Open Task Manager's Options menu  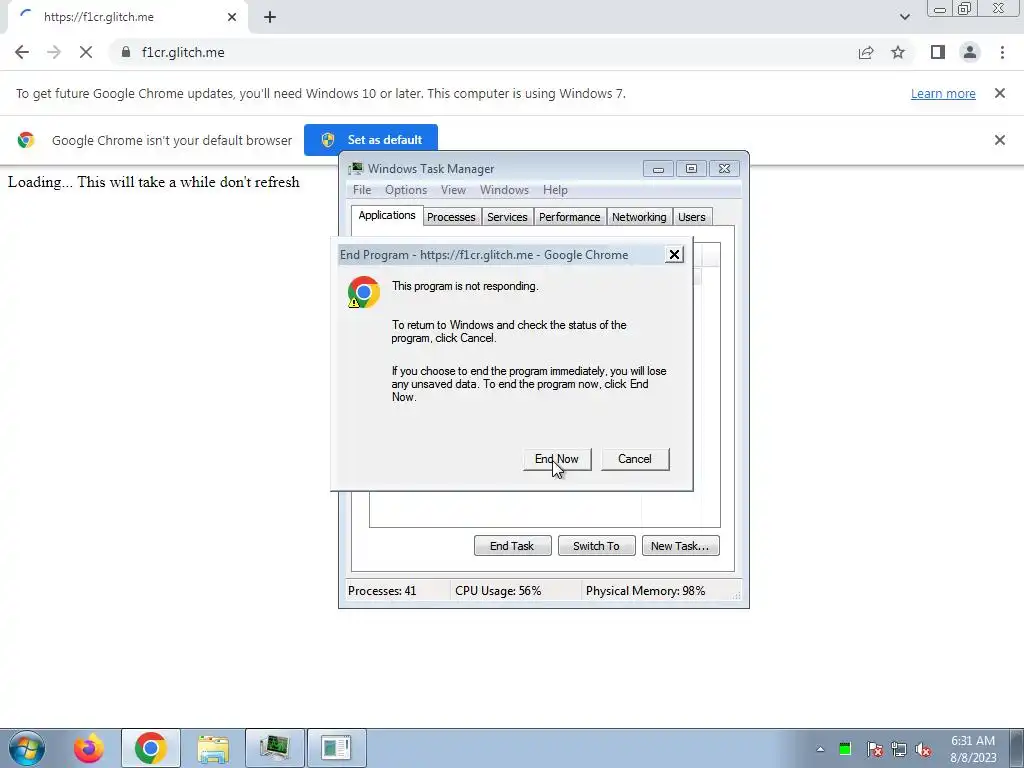coord(406,190)
